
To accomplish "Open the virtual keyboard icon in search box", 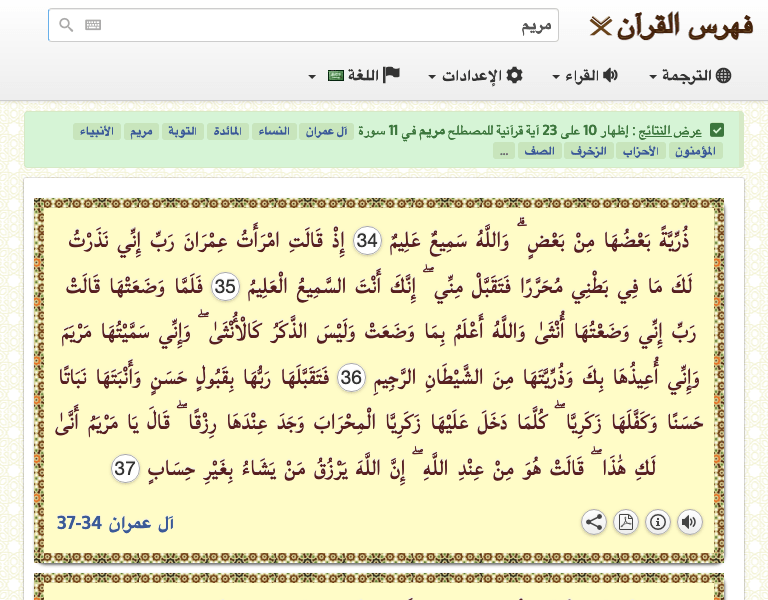I will pyautogui.click(x=93, y=24).
